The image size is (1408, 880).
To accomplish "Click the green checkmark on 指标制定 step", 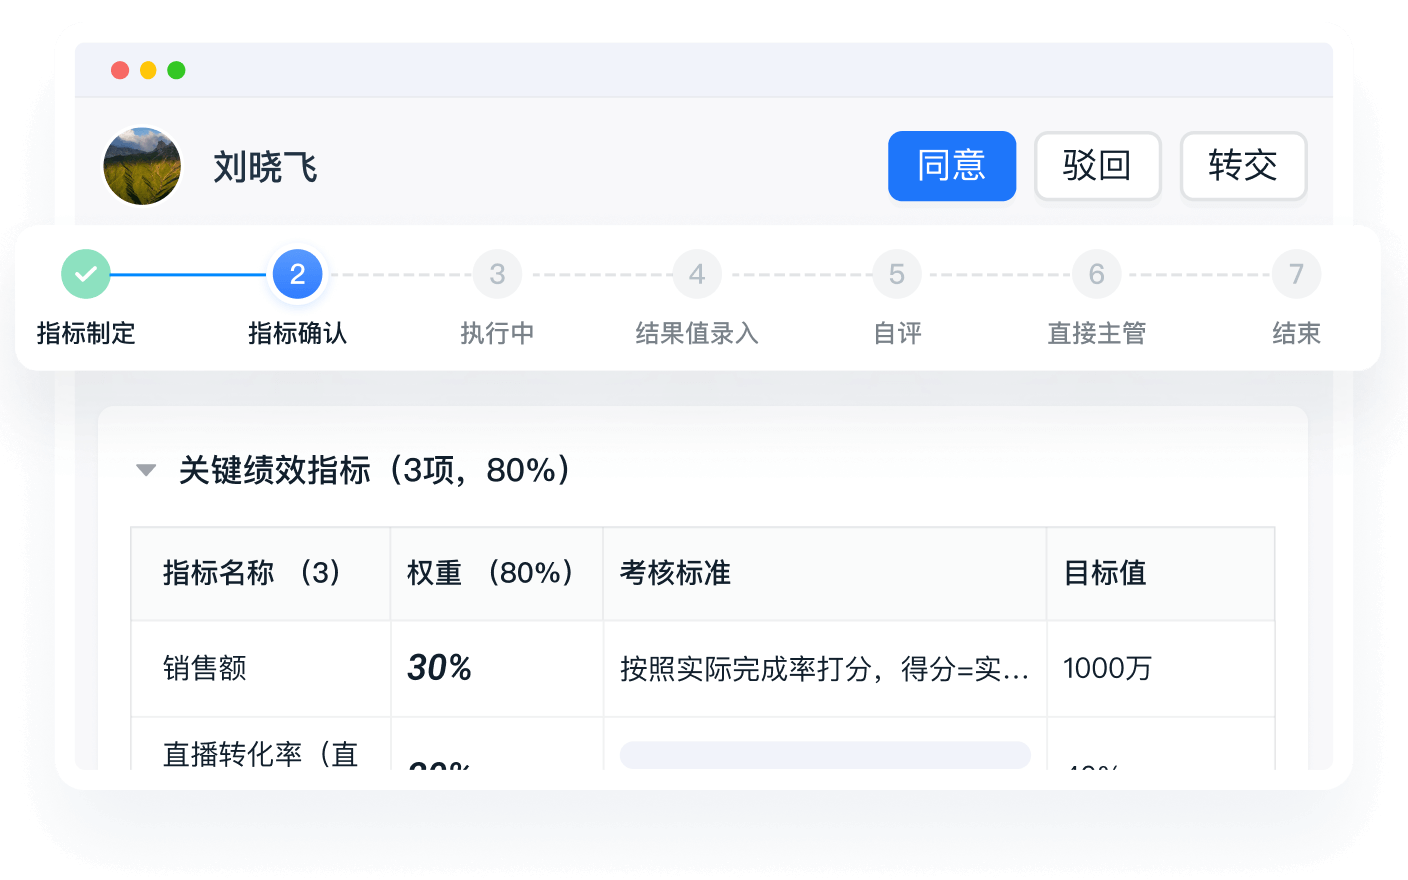I will click(85, 273).
